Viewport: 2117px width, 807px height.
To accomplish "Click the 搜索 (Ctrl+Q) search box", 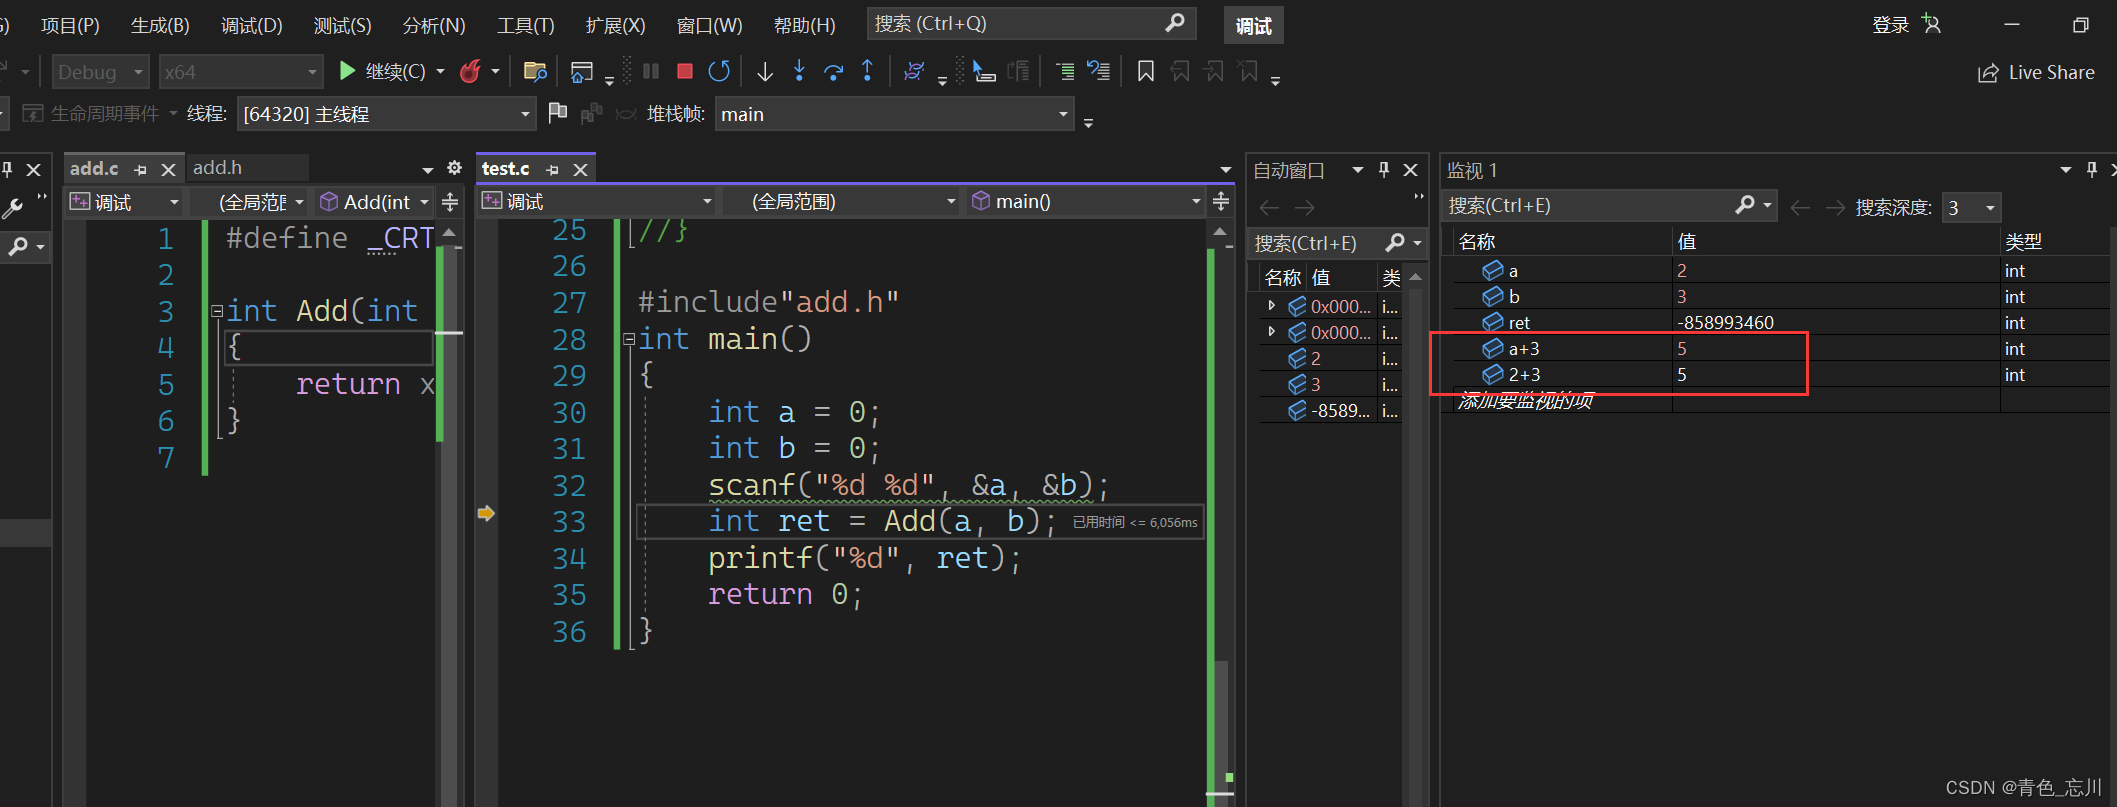I will pyautogui.click(x=1020, y=24).
